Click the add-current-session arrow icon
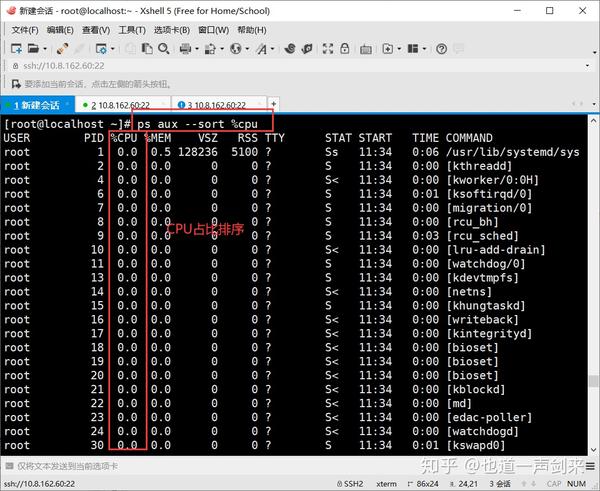600x491 pixels. (16, 83)
